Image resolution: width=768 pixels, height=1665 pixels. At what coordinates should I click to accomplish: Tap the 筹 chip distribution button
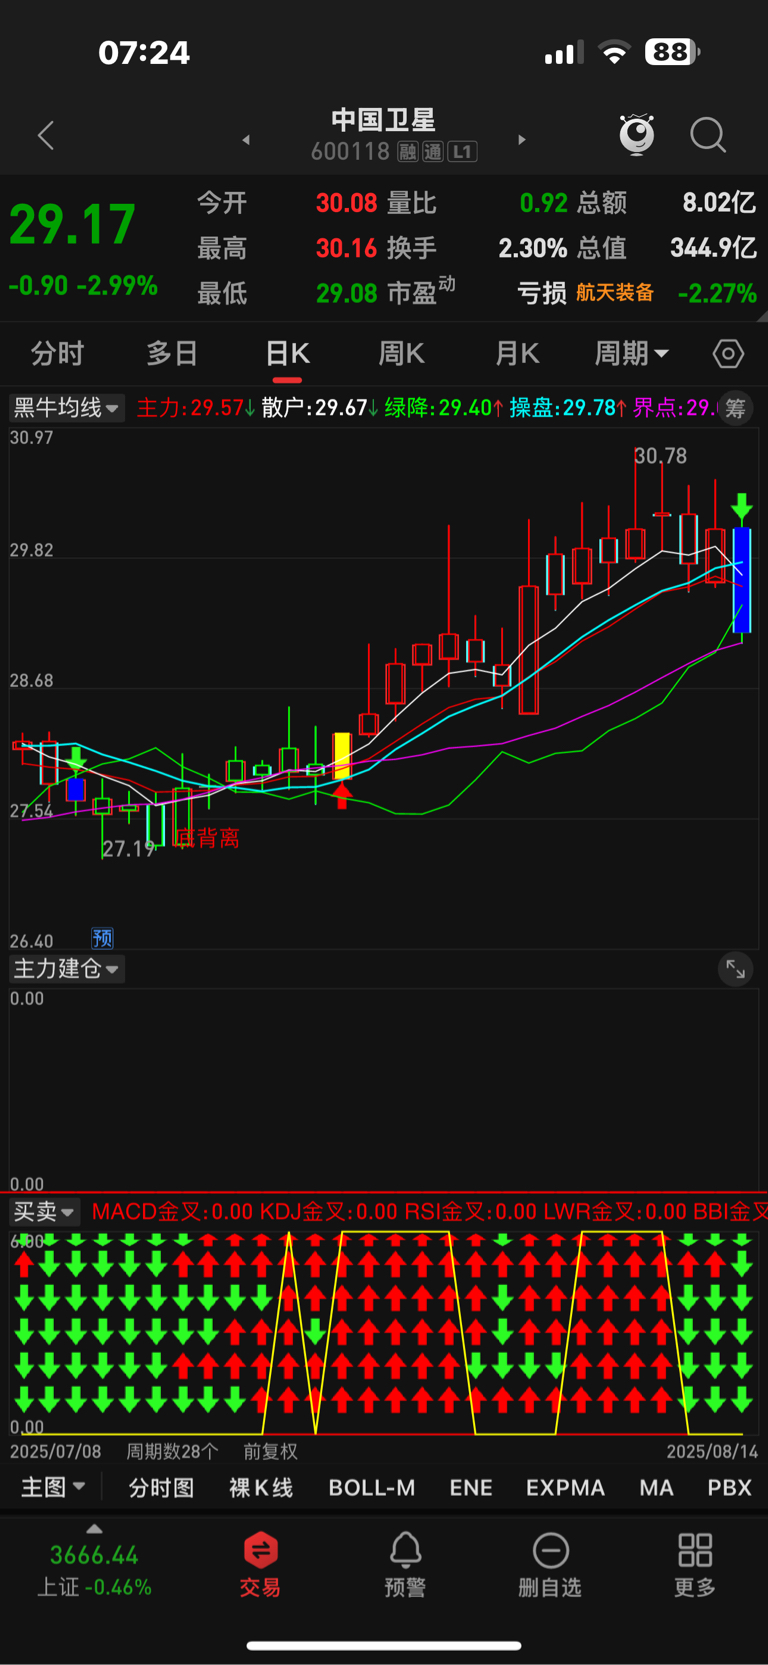[735, 408]
